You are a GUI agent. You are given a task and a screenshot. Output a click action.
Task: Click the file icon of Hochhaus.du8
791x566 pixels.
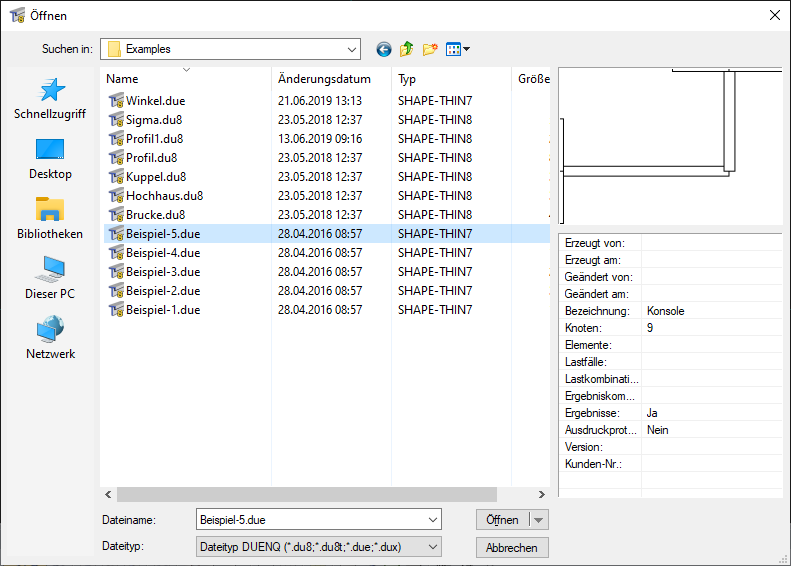point(116,196)
